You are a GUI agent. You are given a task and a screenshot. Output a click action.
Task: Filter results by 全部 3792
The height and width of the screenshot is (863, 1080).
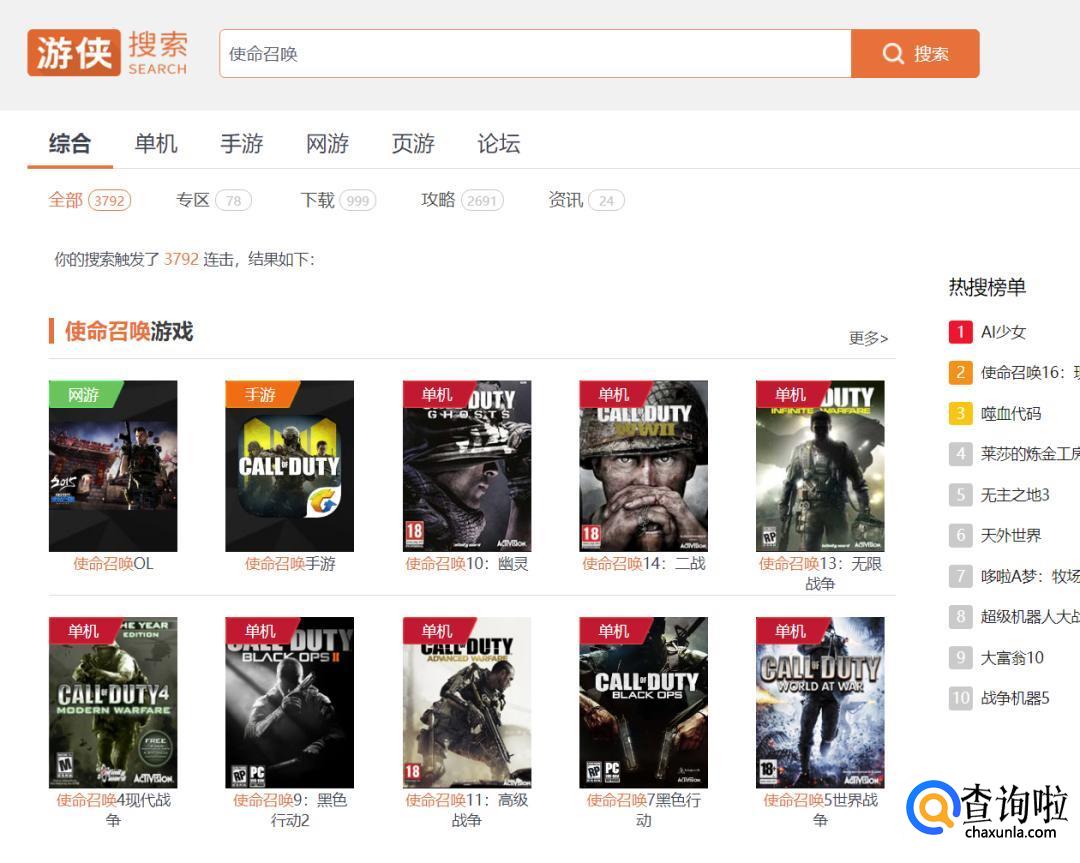point(90,200)
